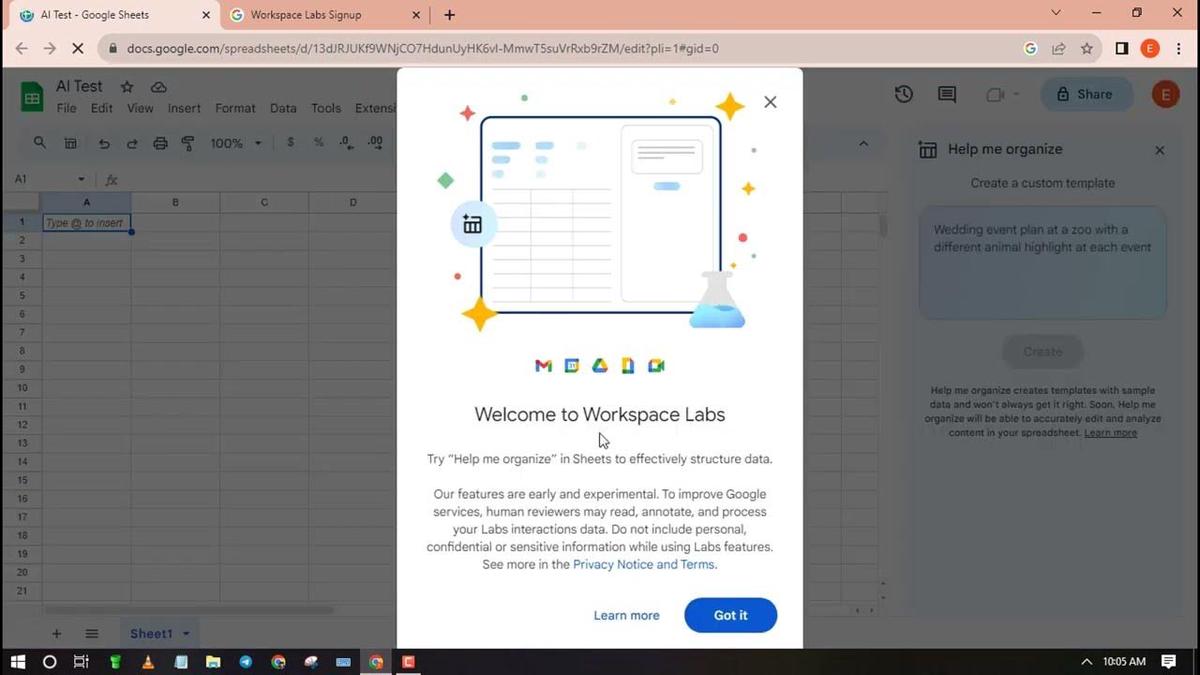Image resolution: width=1200 pixels, height=675 pixels.
Task: Expand the video call join dropdown arrow
Action: [1017, 93]
